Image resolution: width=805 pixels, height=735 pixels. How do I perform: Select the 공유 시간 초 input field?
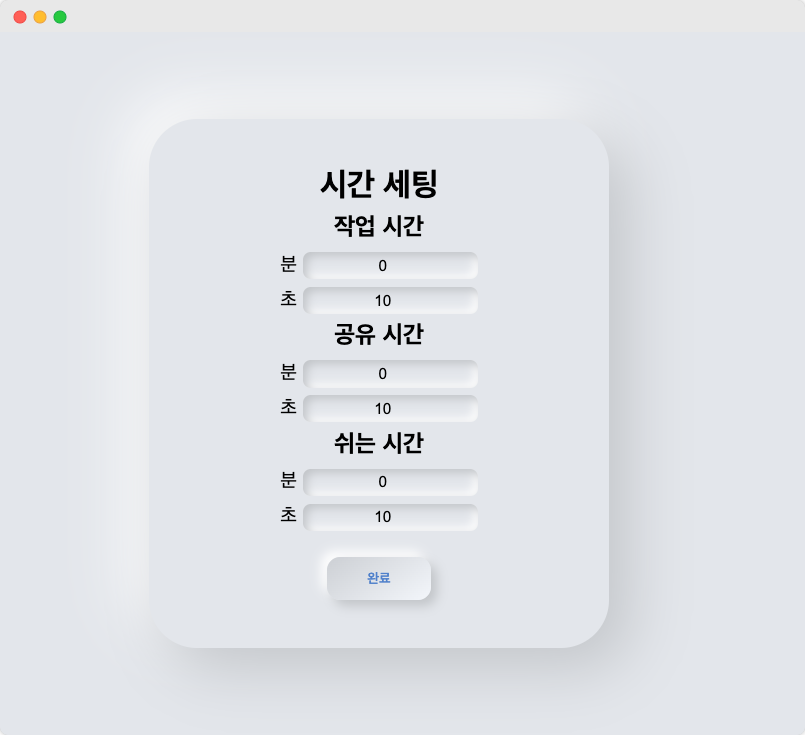click(391, 409)
